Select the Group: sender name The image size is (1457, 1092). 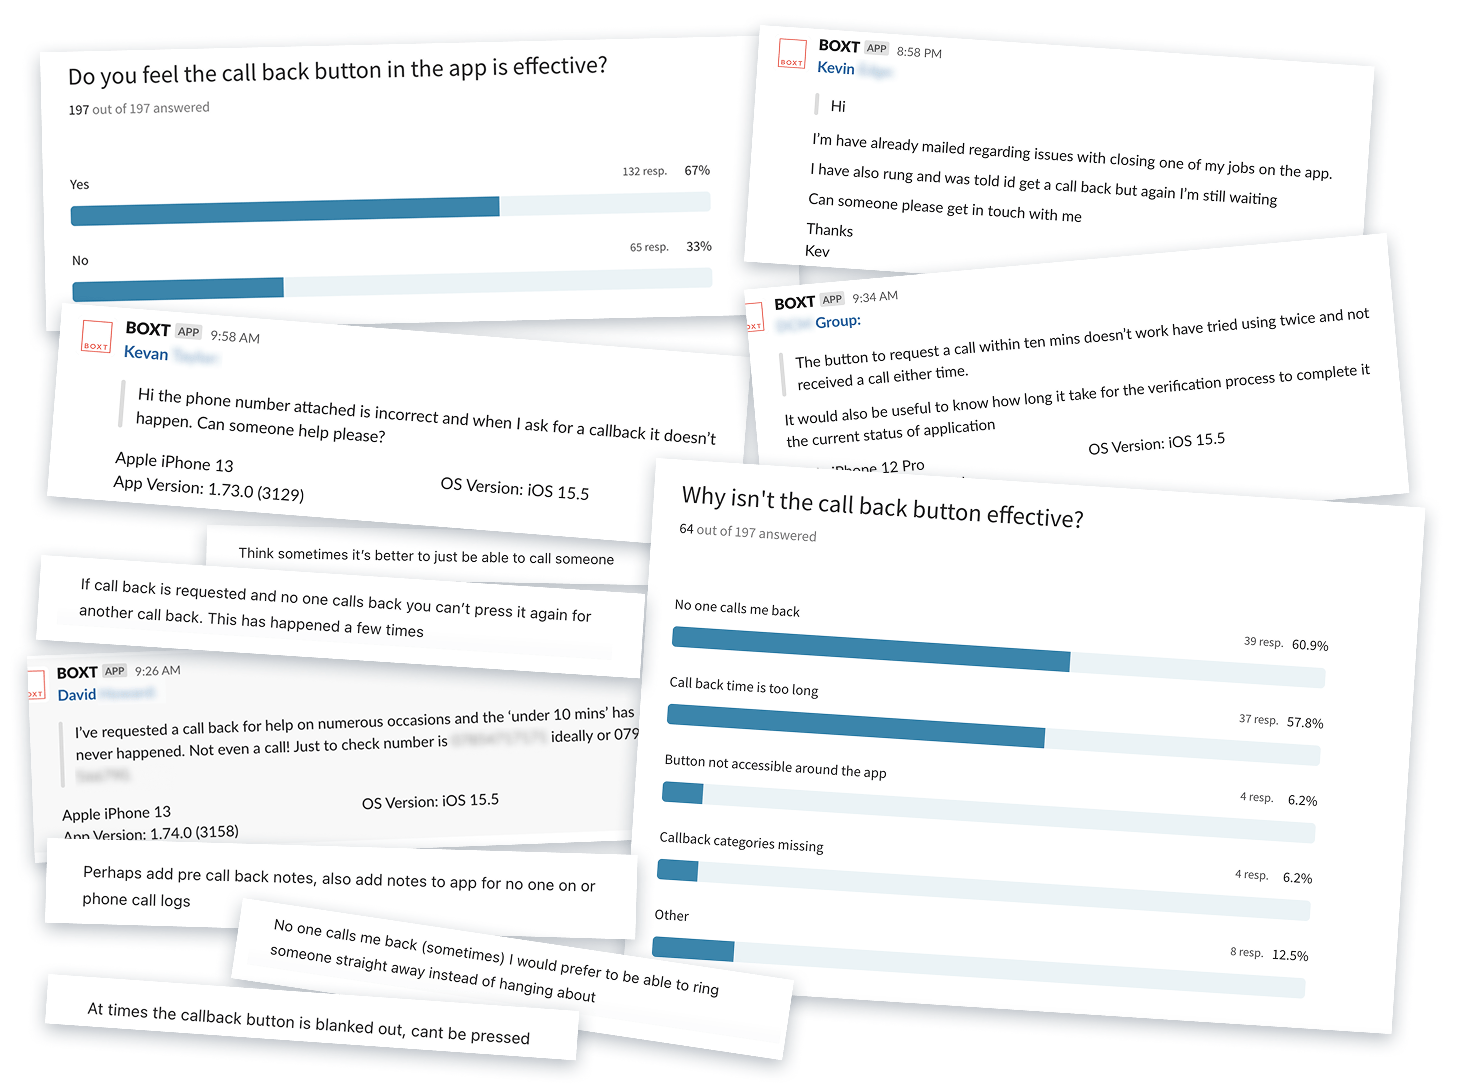click(838, 321)
